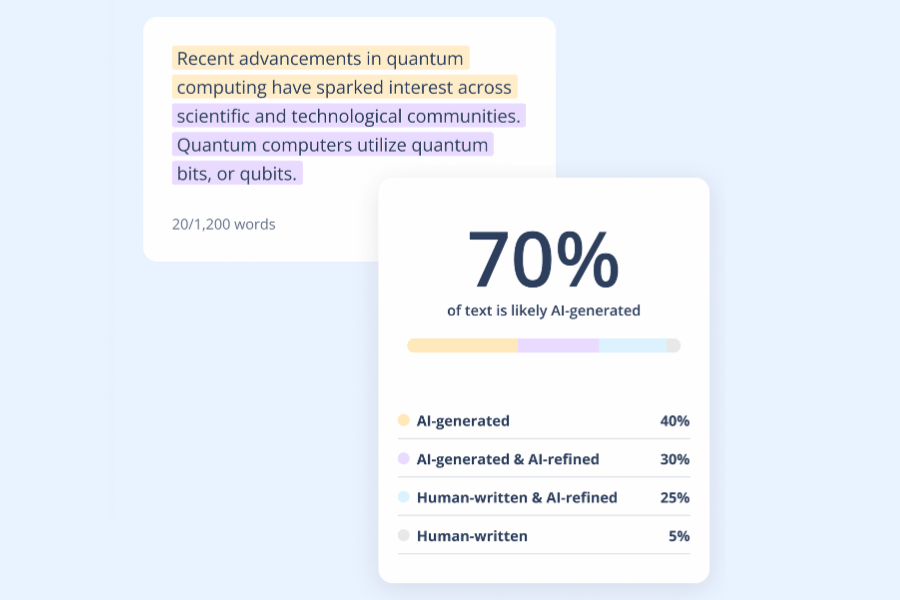The width and height of the screenshot is (900, 600).
Task: Click the highlighted text 'bits, or qubits.'
Action: (237, 174)
